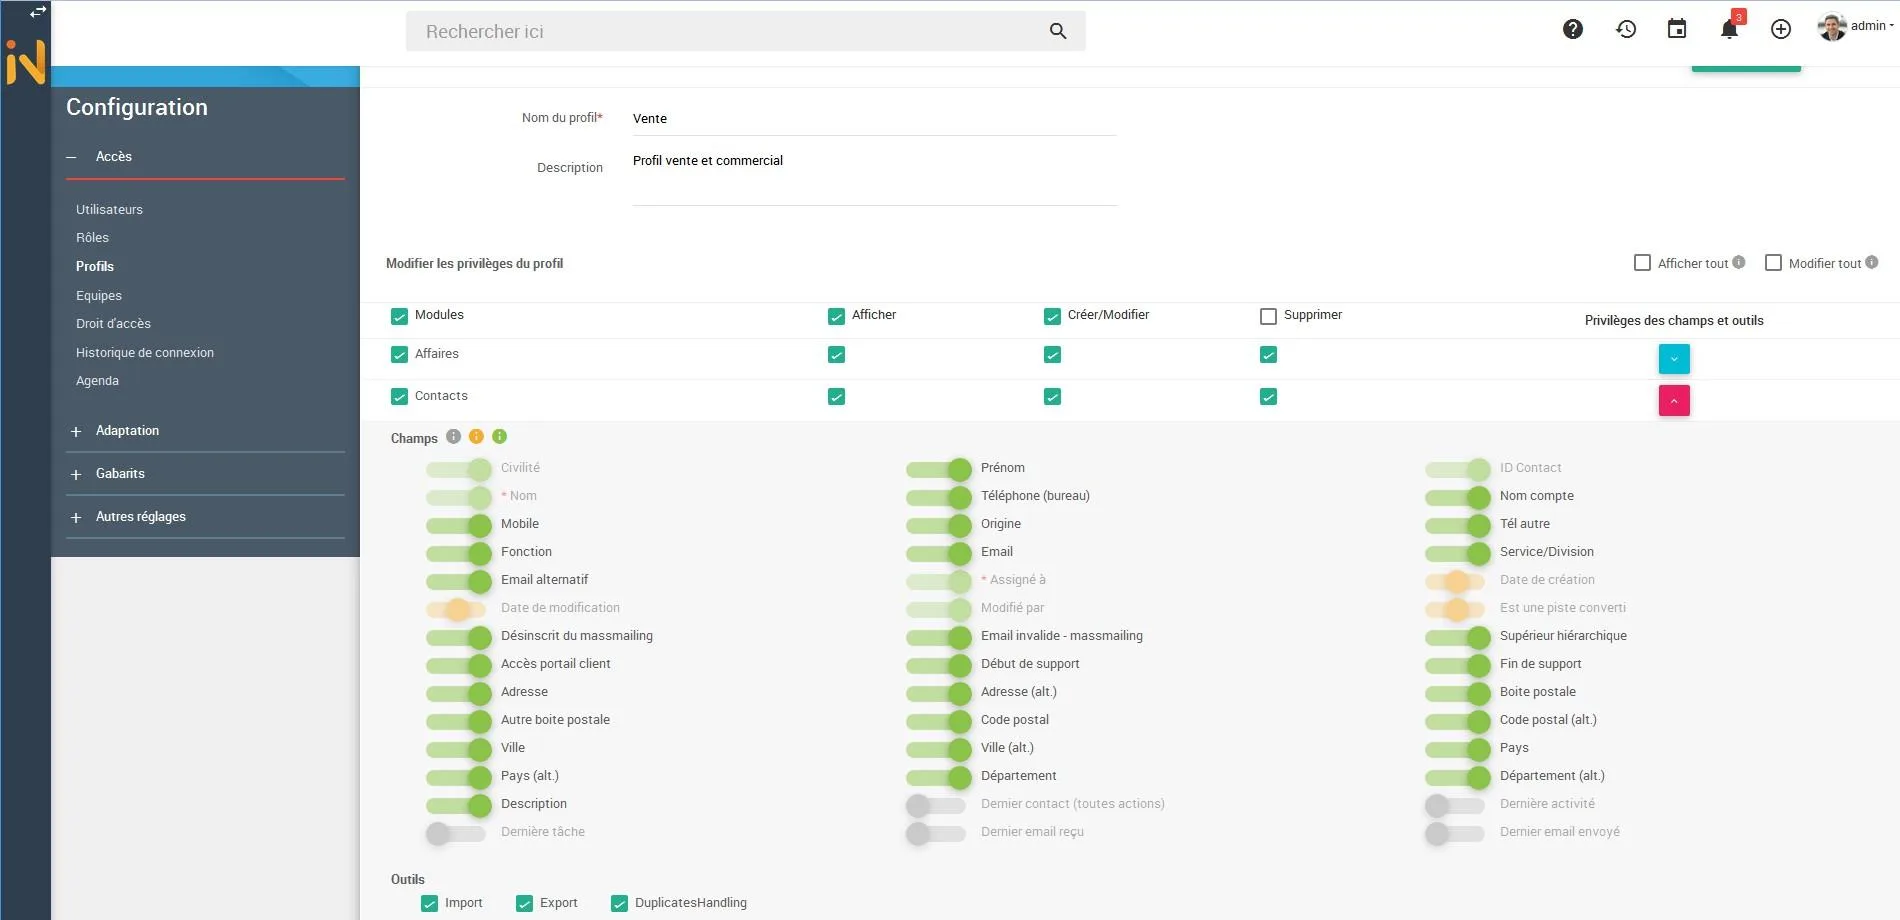
Task: Click the Configuration heading
Action: pyautogui.click(x=137, y=107)
